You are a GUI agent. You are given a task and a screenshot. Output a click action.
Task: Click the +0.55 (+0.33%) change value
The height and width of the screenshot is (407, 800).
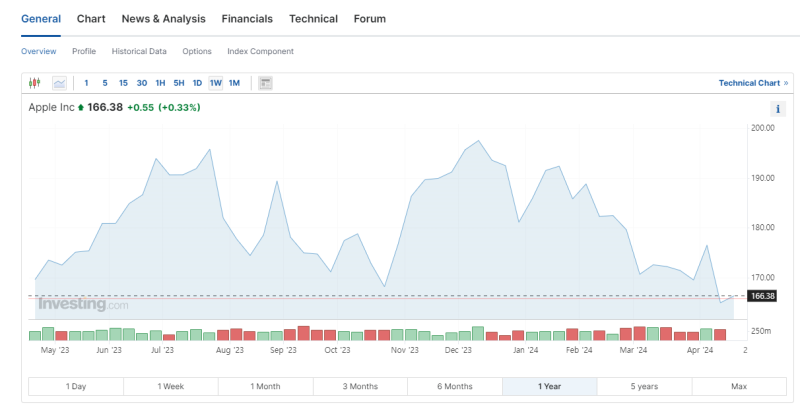point(164,108)
